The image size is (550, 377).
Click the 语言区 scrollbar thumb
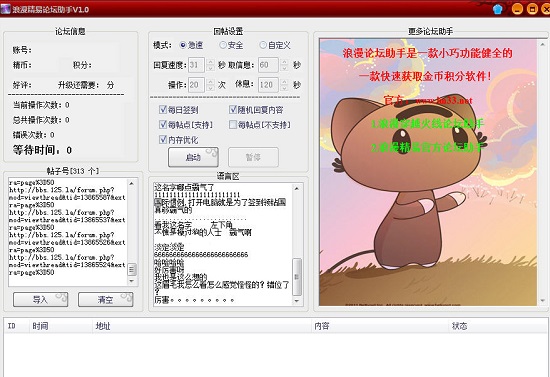coord(297,277)
